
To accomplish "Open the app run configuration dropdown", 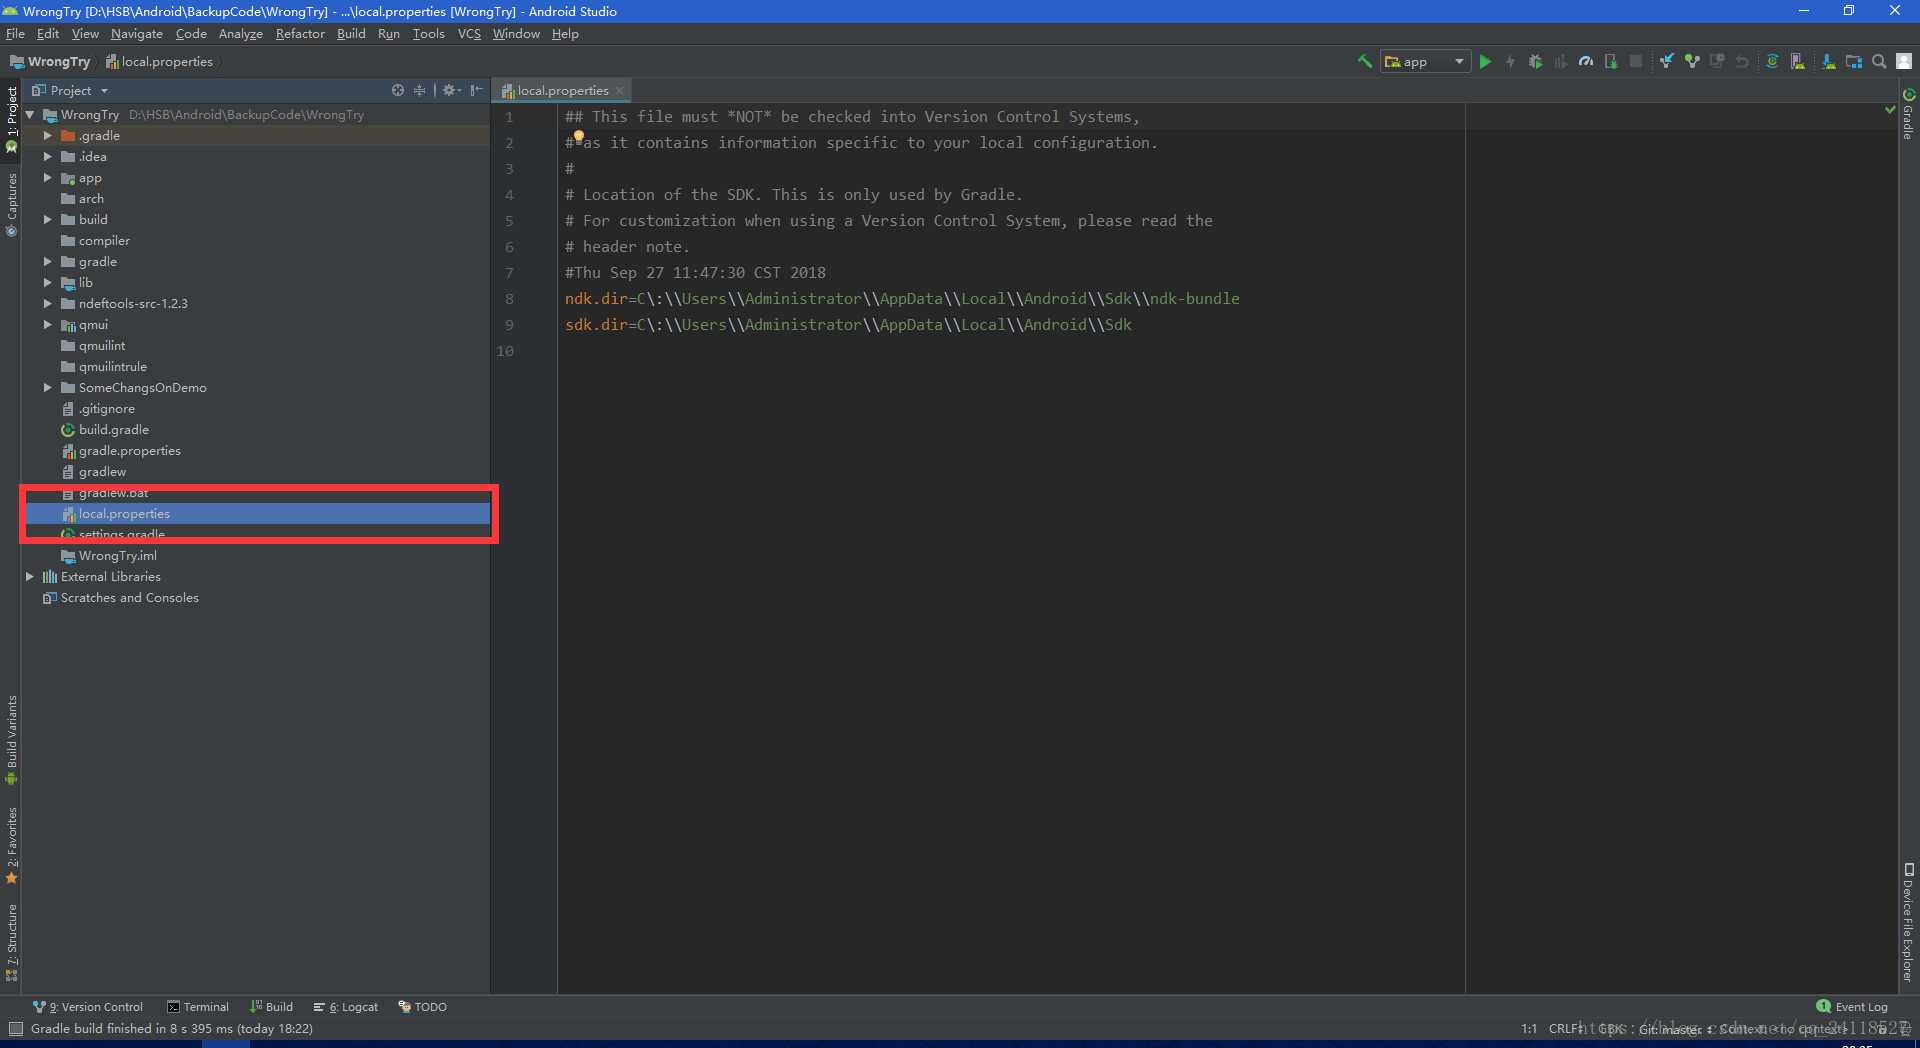I will point(1425,62).
